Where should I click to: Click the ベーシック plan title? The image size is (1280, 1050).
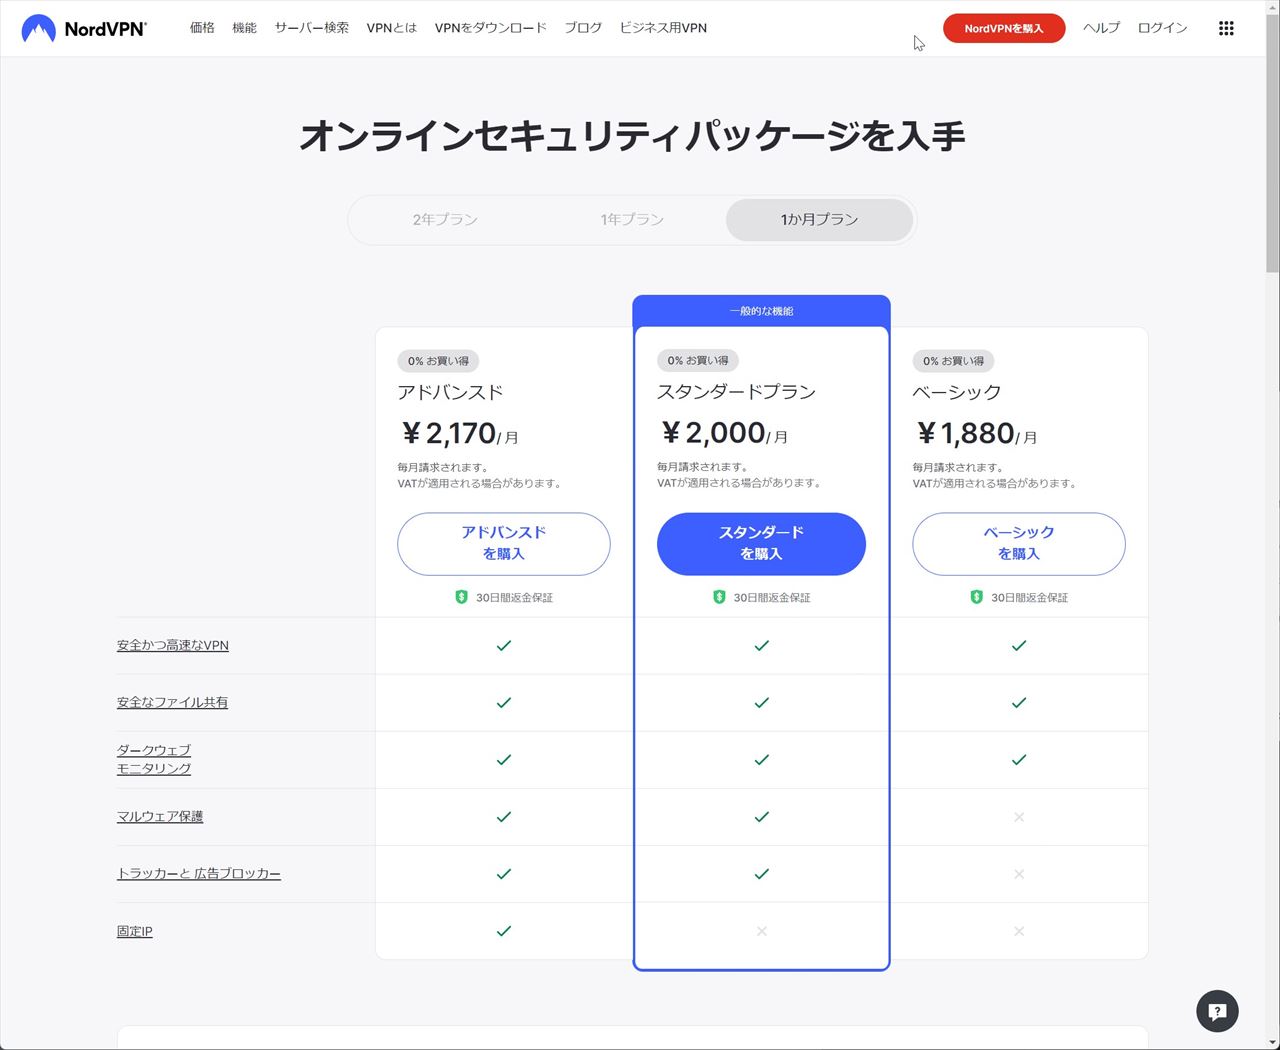(x=956, y=392)
